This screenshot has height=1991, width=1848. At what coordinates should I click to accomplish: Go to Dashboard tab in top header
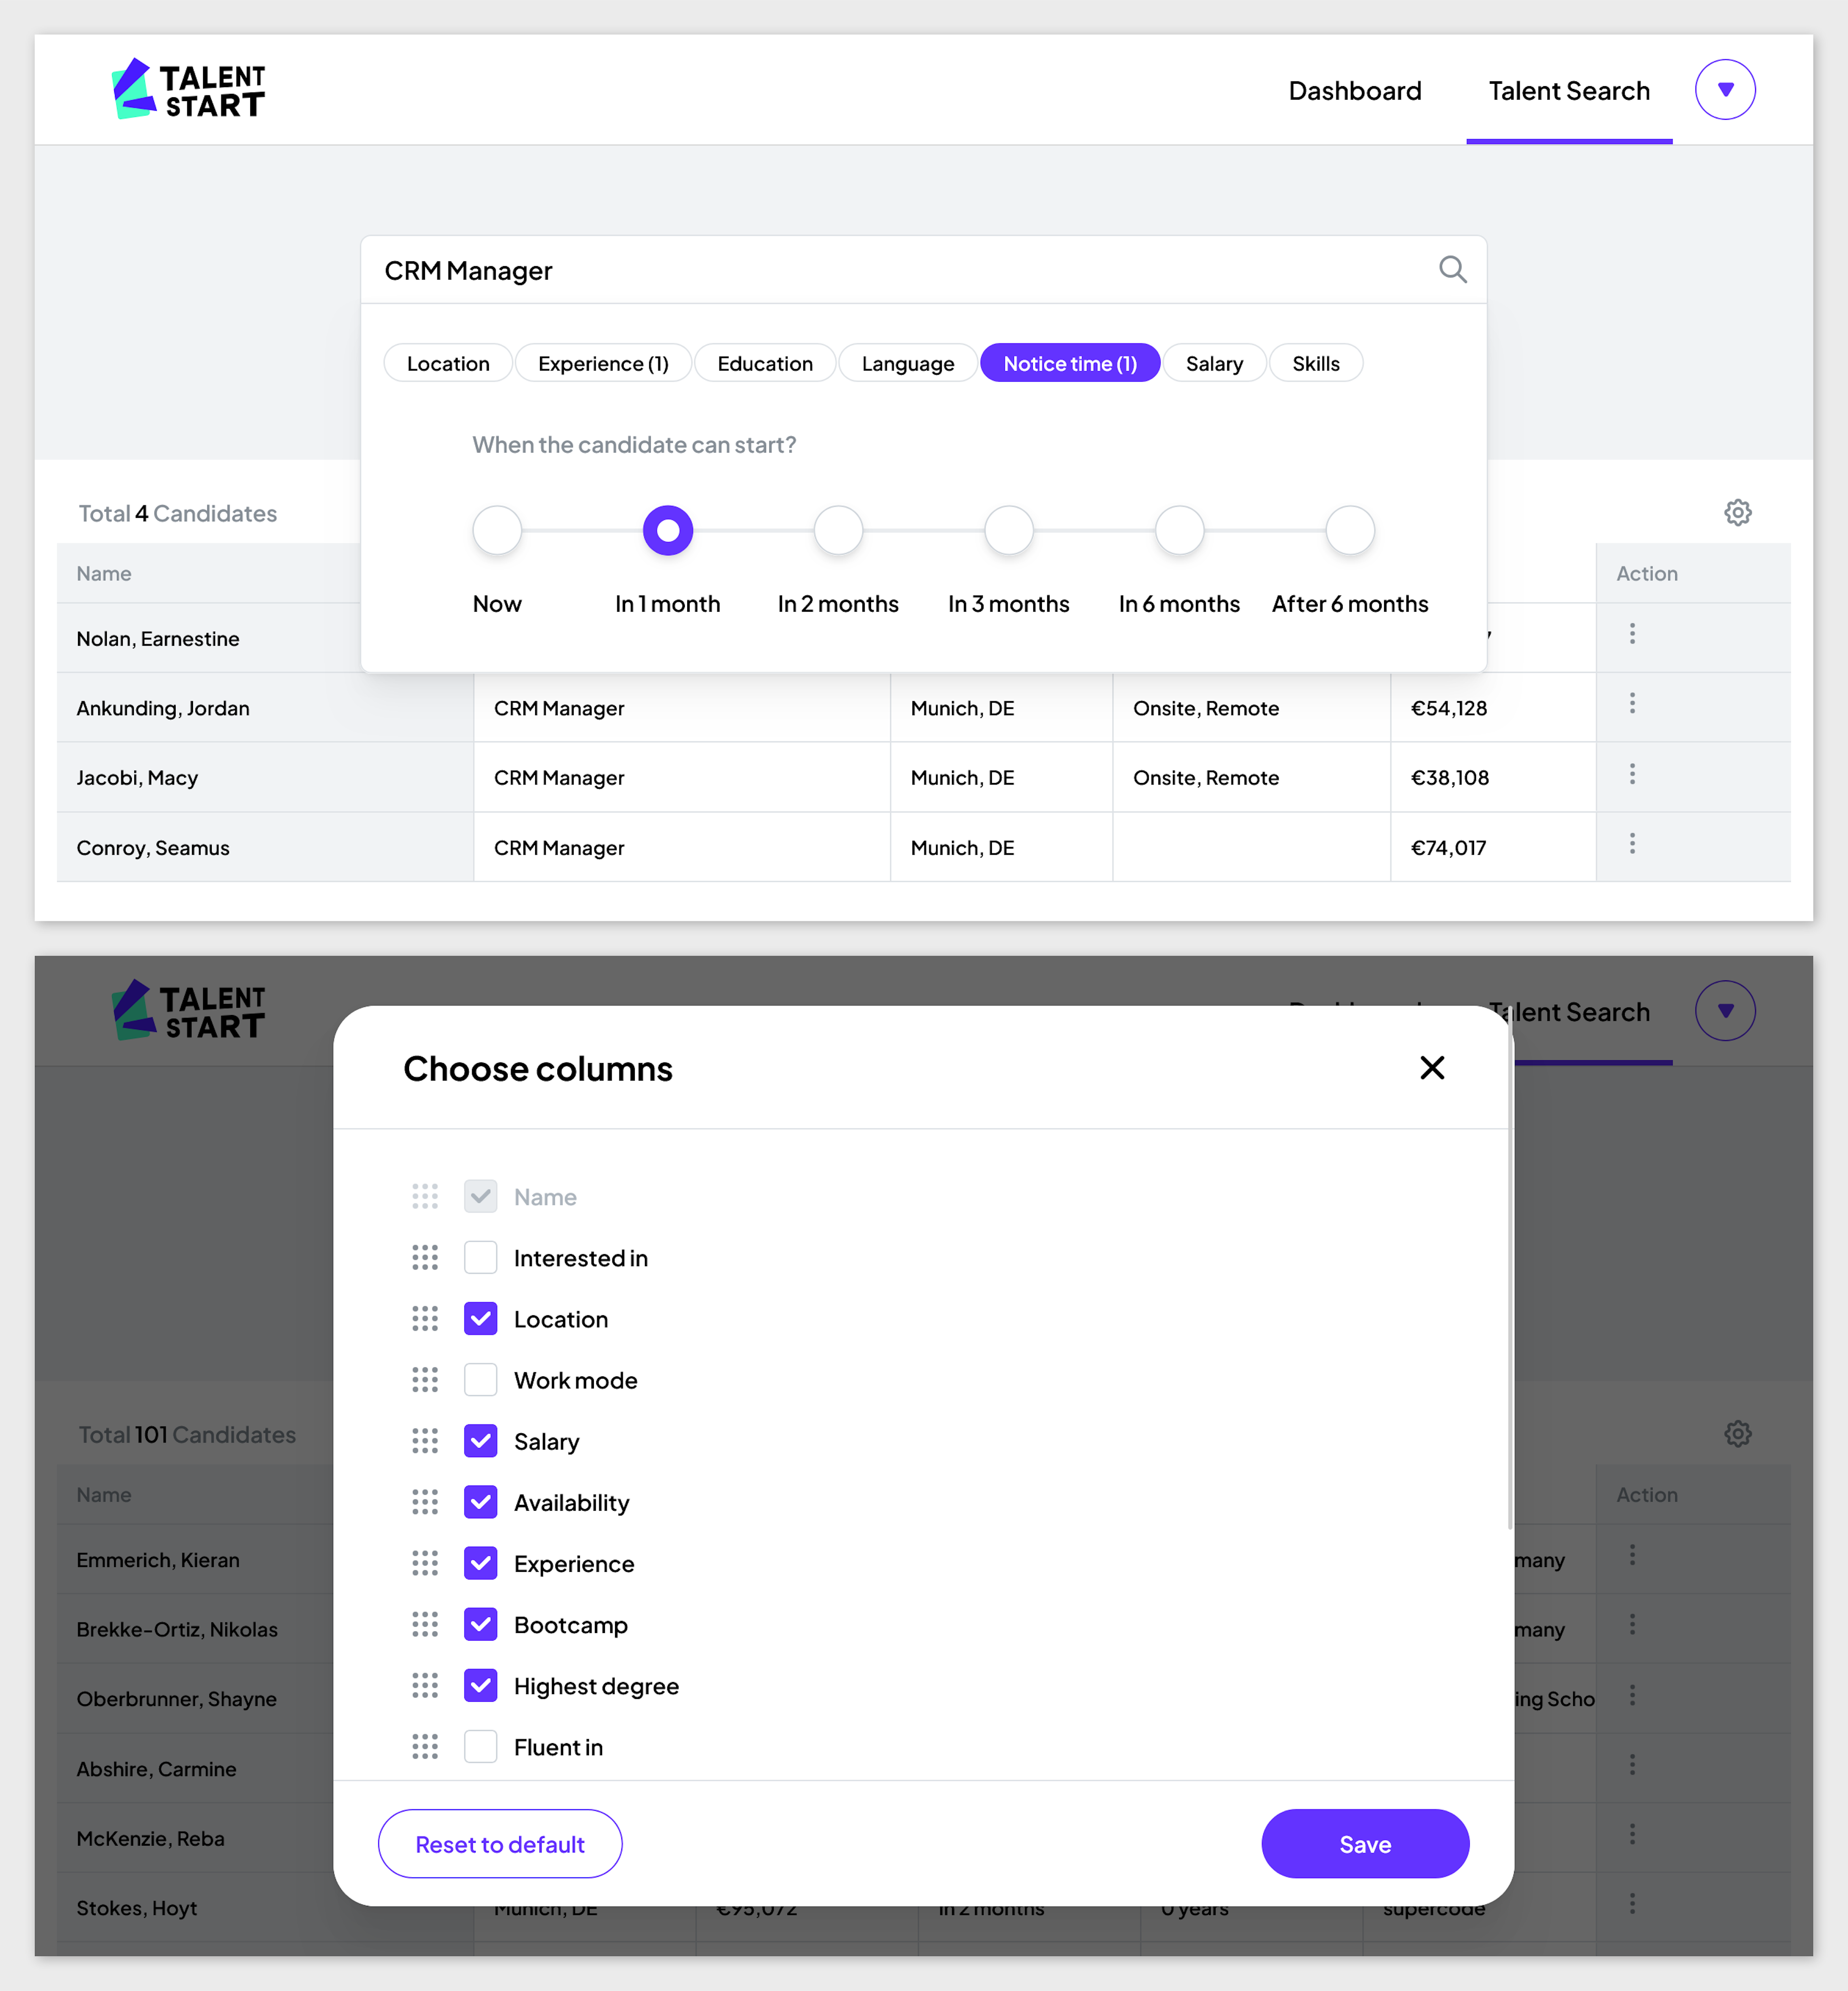(x=1354, y=90)
